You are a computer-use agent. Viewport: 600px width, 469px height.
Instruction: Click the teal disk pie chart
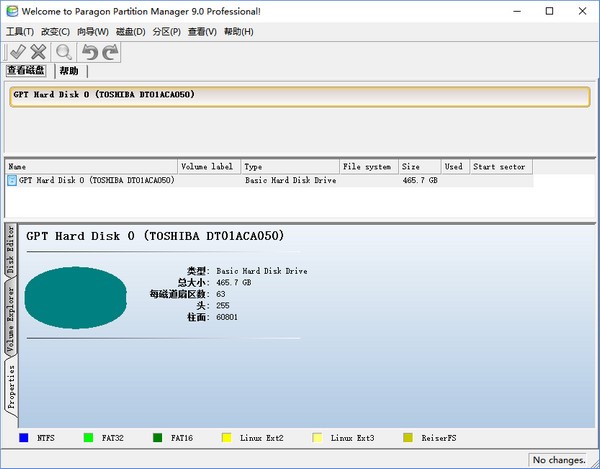click(76, 298)
